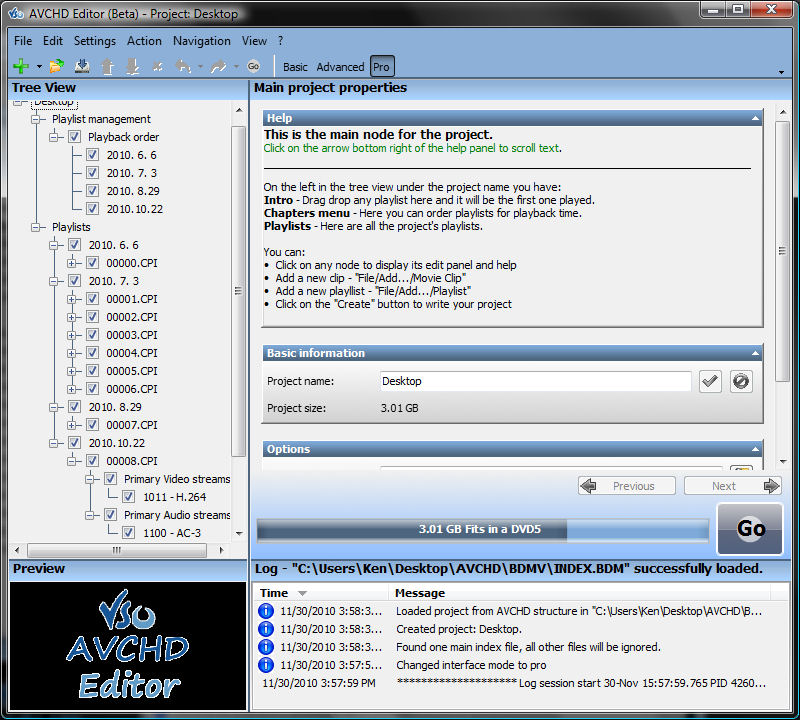Toggle Primary Video streams checkbox
This screenshot has width=800, height=720.
click(110, 479)
